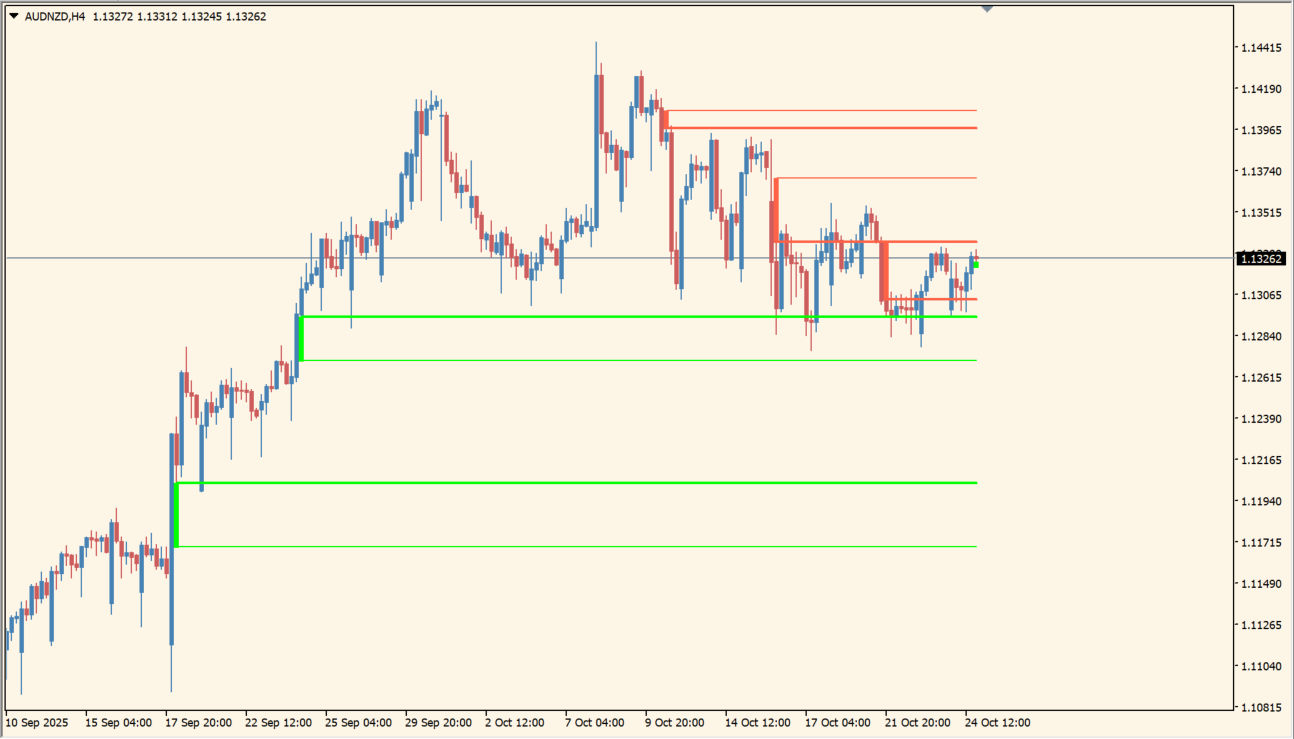Click the gray chart shift triangle marker
Screen dimensions: 1294x739
tap(987, 9)
